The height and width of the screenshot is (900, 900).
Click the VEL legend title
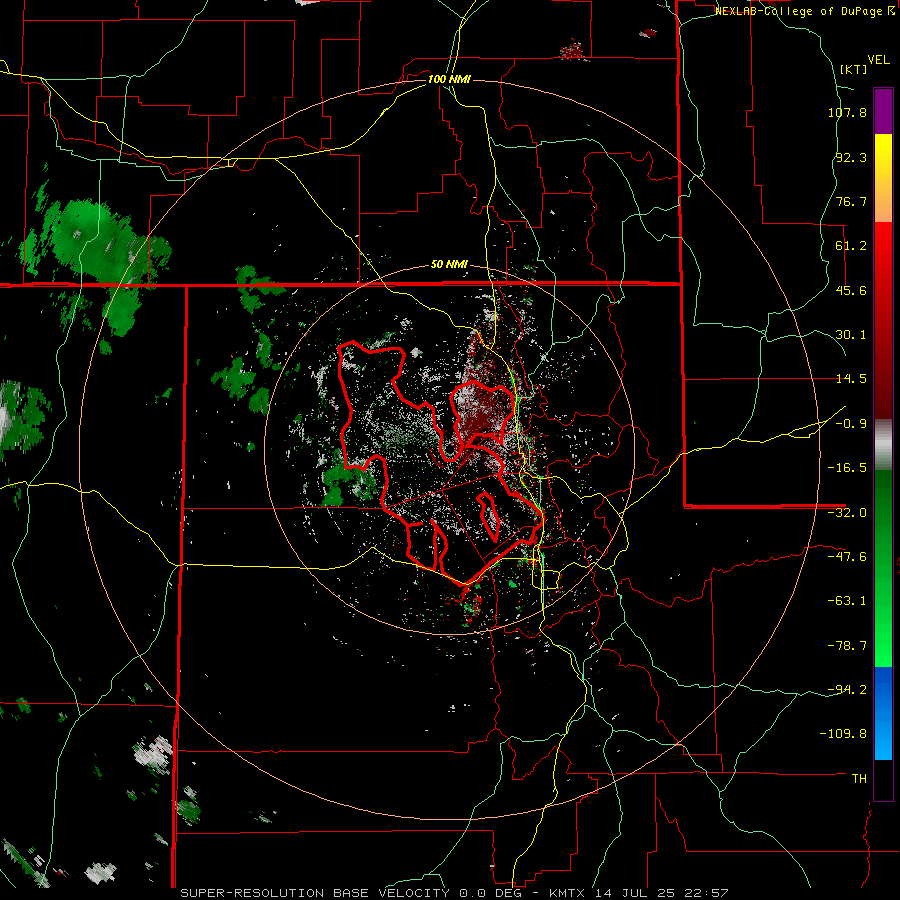point(878,60)
